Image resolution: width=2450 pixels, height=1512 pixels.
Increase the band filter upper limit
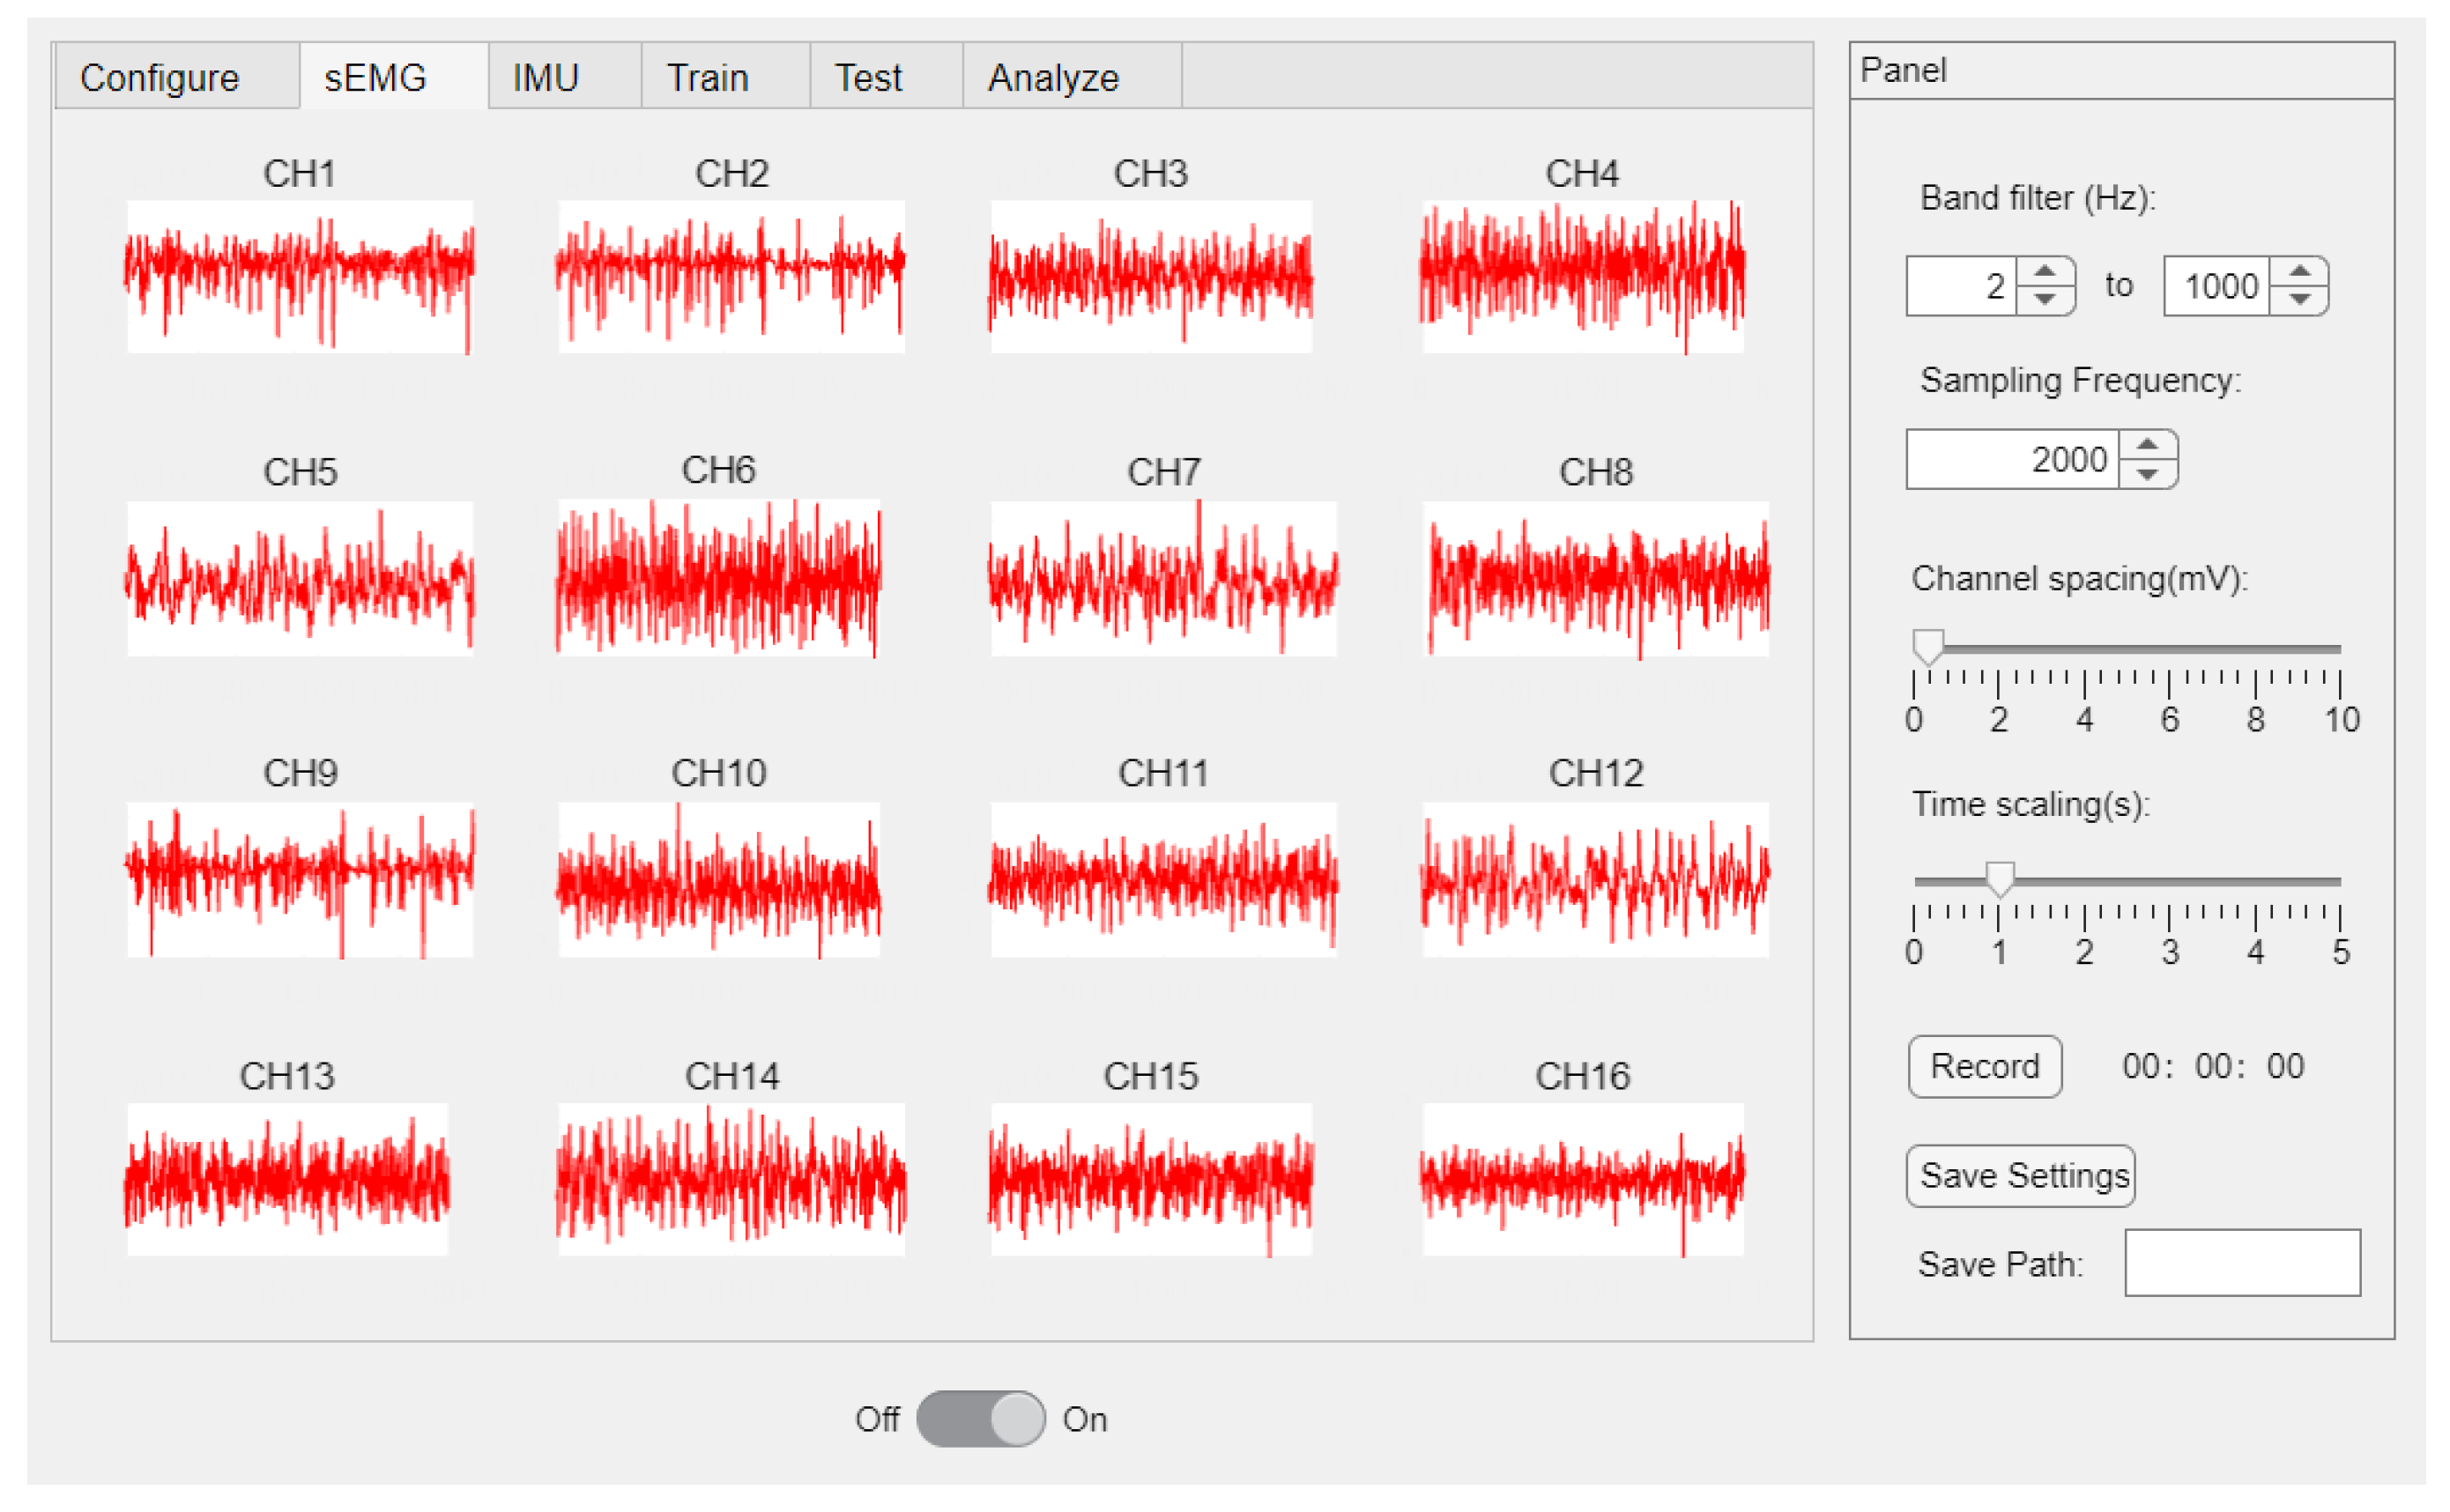2299,271
